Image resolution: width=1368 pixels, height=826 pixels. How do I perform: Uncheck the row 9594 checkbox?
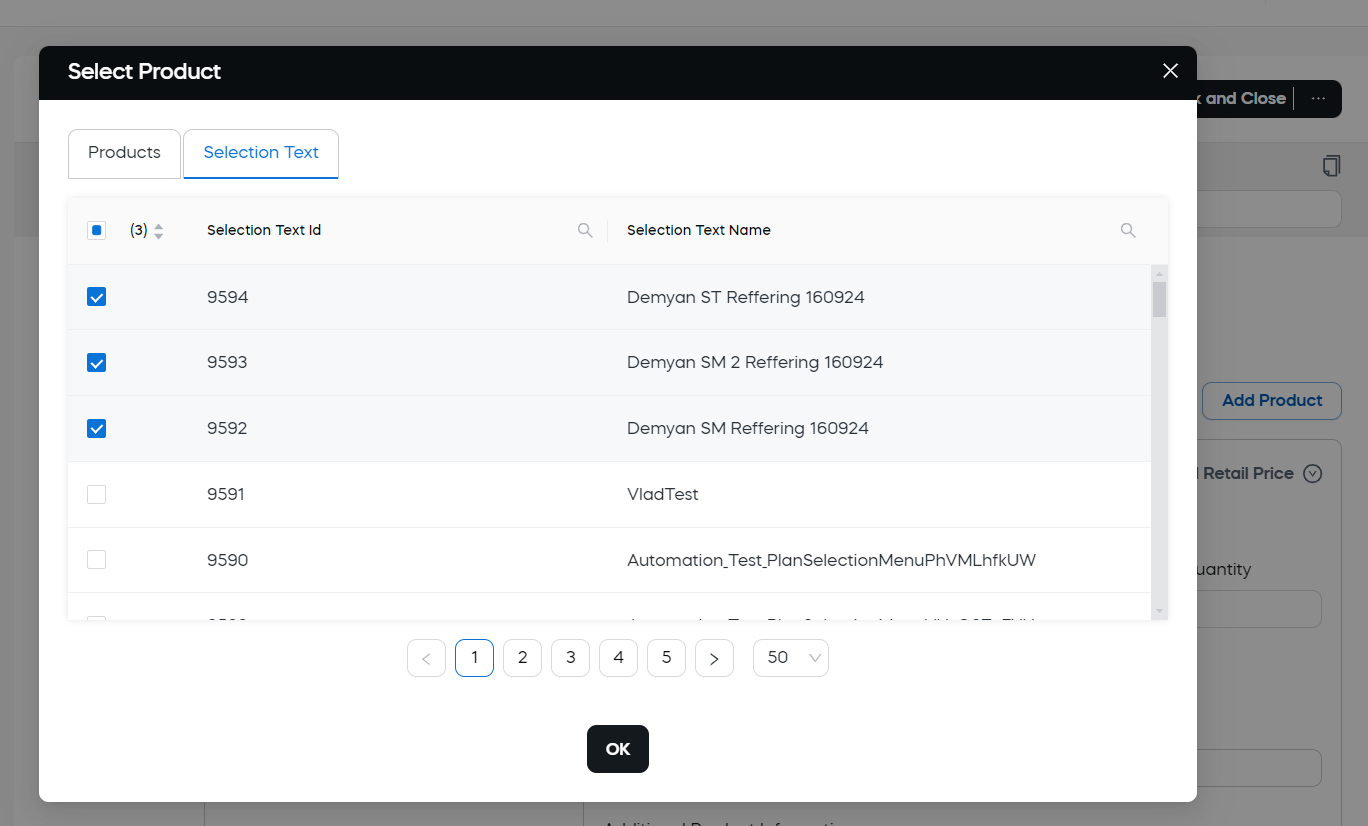tap(96, 297)
